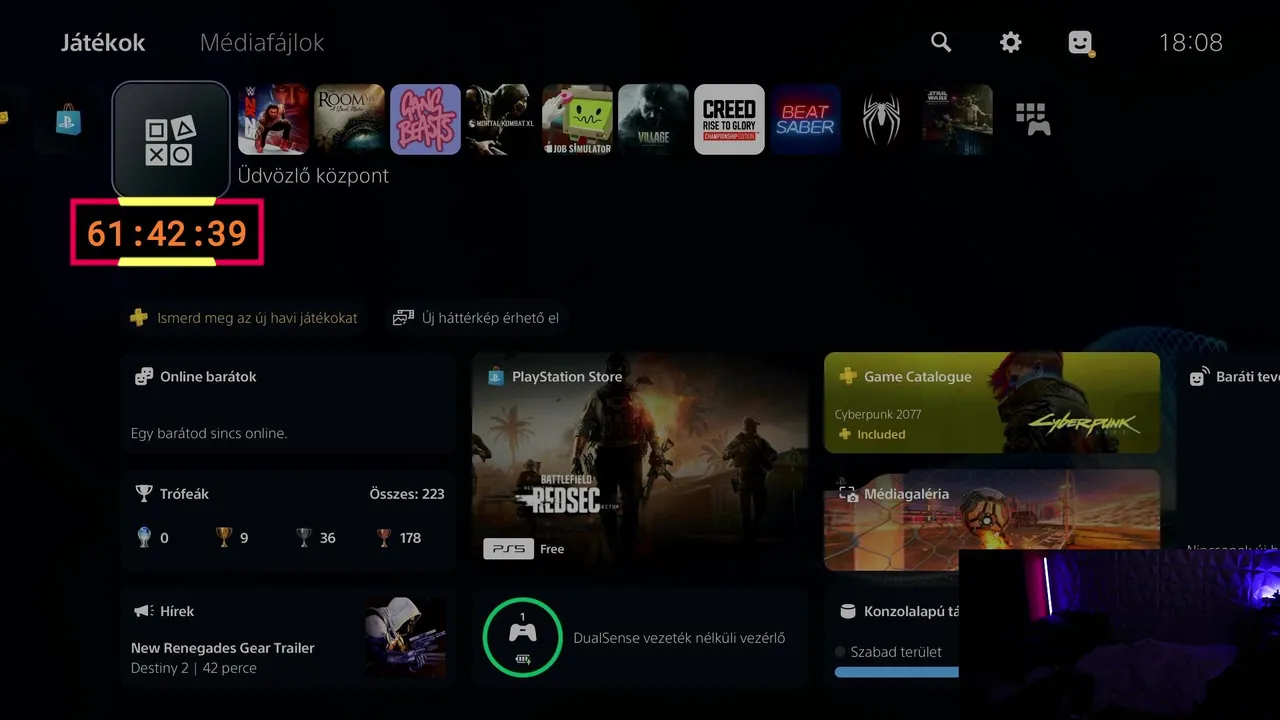Open the Game Catalogue Cyberpunk 2077 card
The height and width of the screenshot is (720, 1280).
[x=992, y=402]
